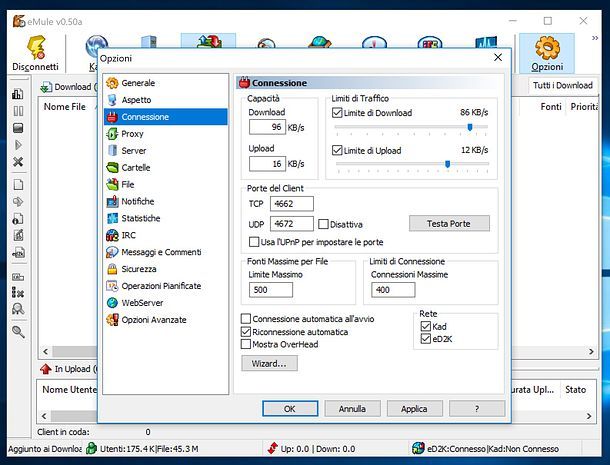Image resolution: width=610 pixels, height=465 pixels.
Task: Click the cancel X icon in left sidebar
Action: [x=18, y=161]
